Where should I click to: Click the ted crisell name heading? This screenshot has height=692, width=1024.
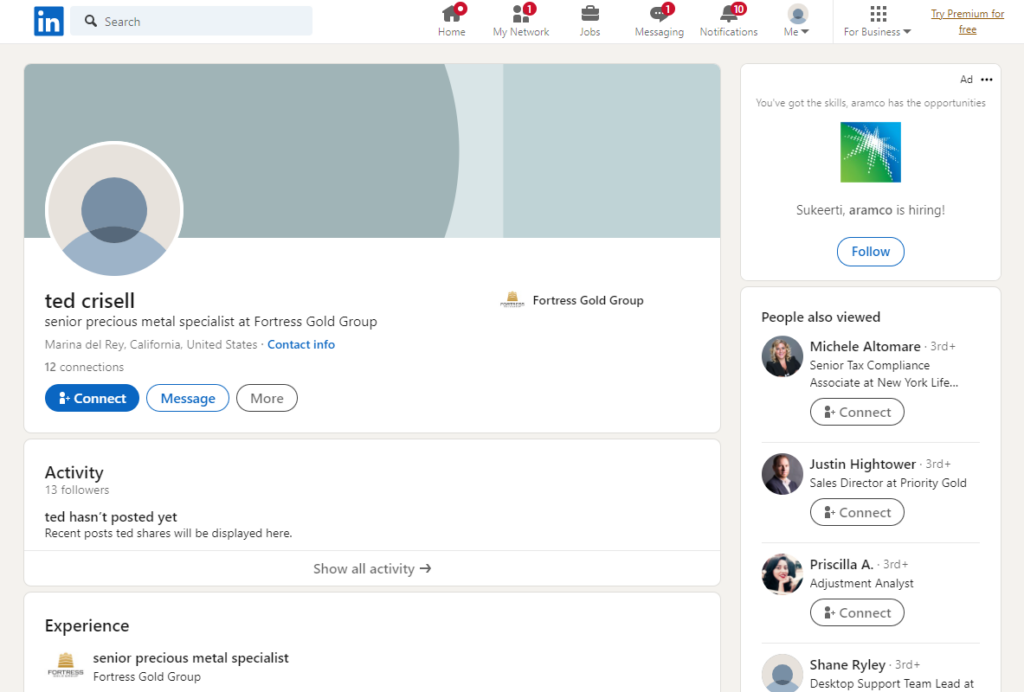pyautogui.click(x=89, y=301)
